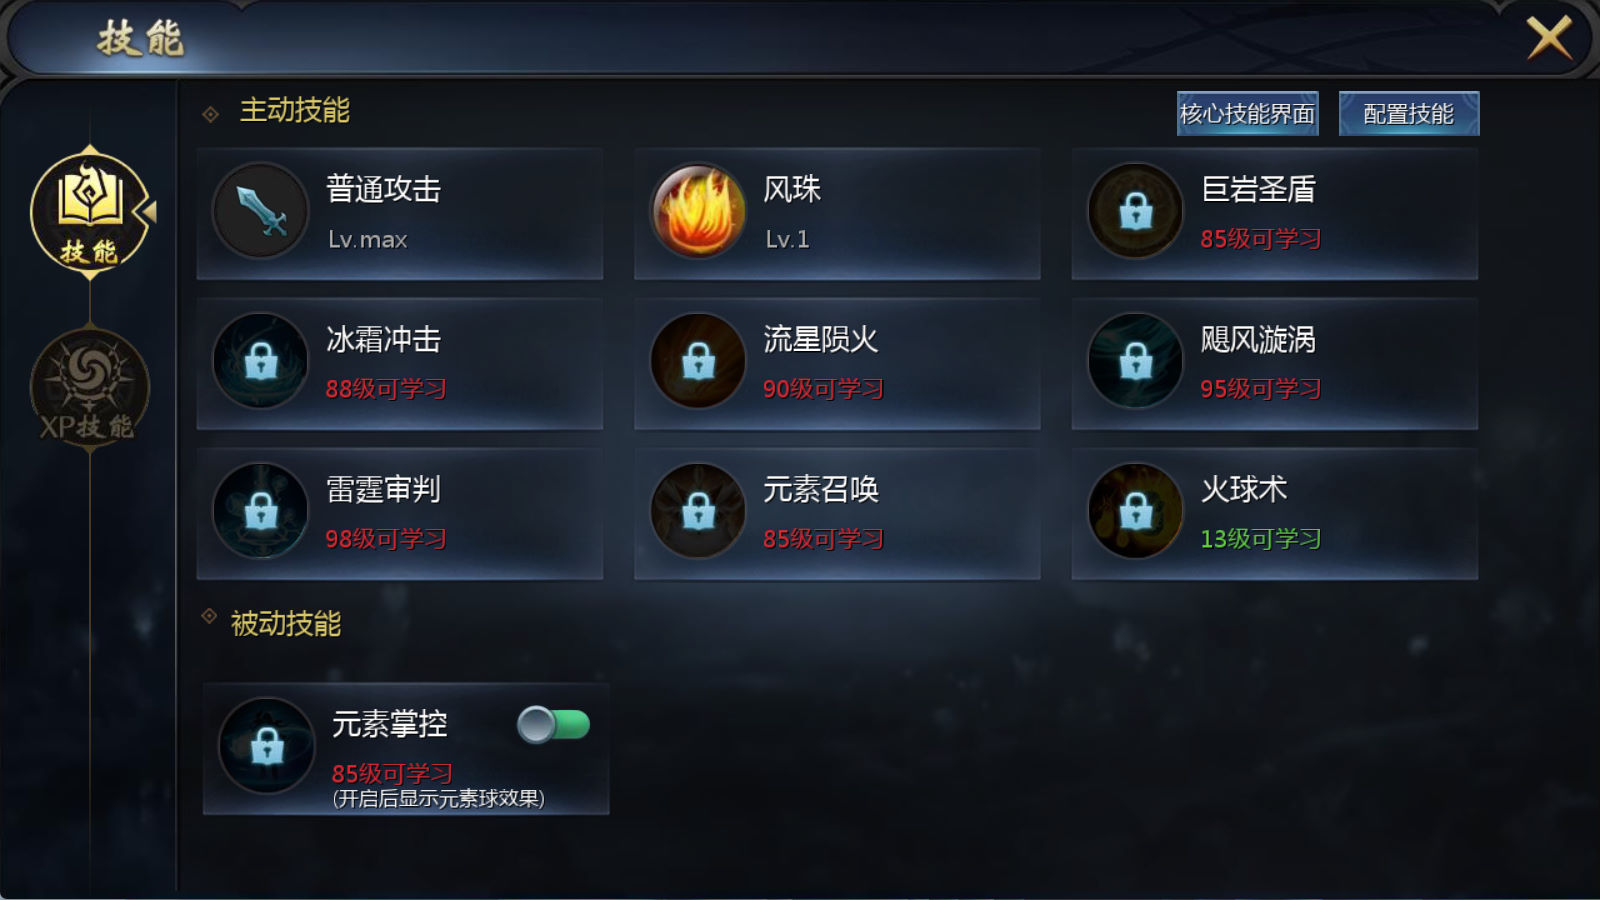Open the 配置技能 button

[1408, 114]
